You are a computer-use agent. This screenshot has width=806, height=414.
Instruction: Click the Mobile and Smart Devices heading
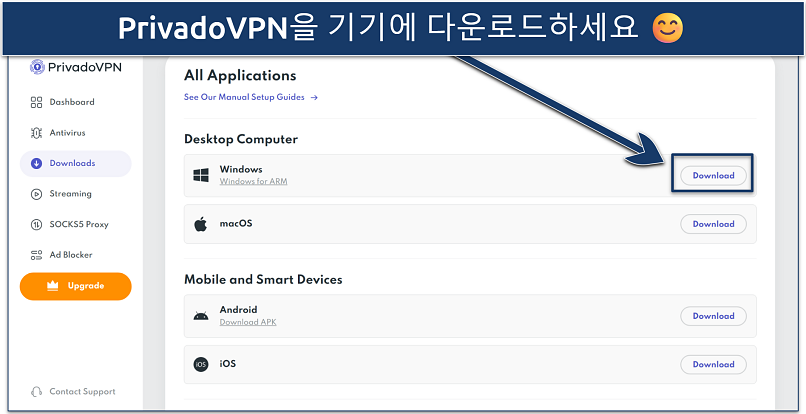pos(263,280)
